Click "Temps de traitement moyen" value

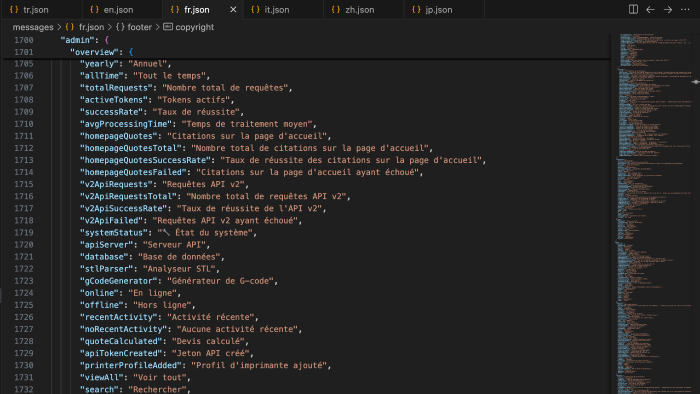coord(246,124)
